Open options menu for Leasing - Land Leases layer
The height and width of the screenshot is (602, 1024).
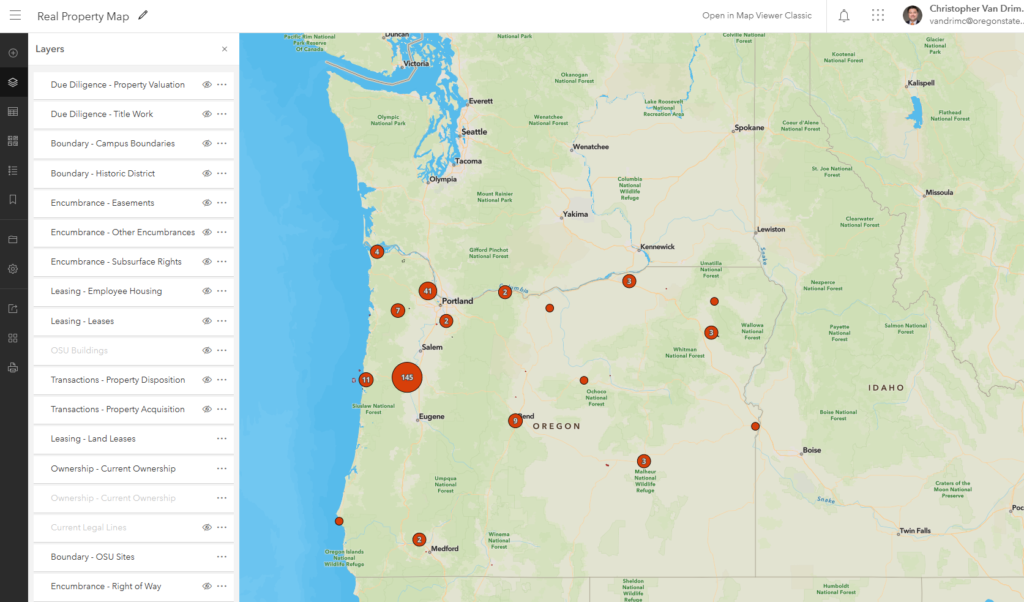pos(222,439)
